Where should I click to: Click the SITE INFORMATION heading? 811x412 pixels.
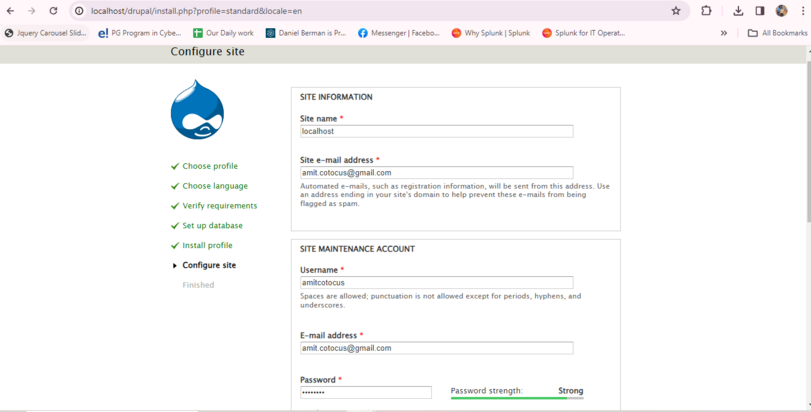click(336, 97)
